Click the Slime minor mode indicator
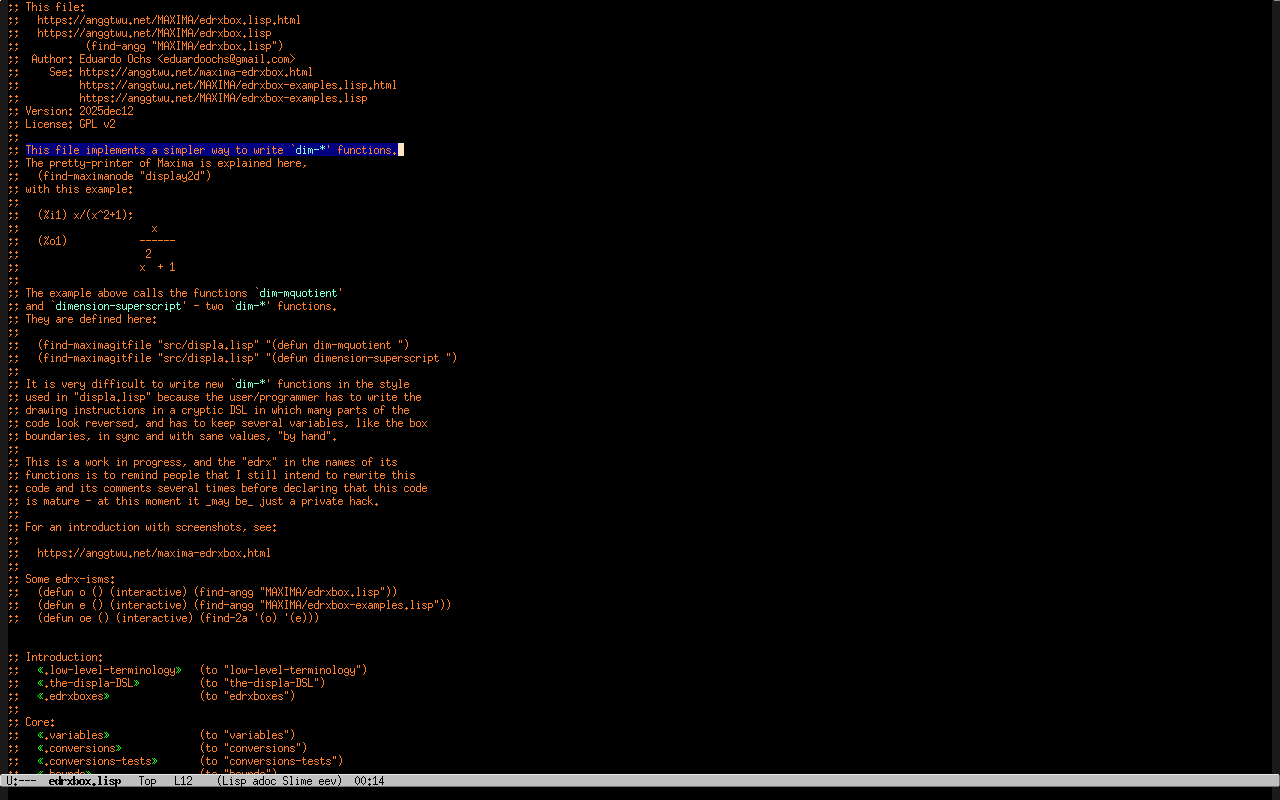1280x800 pixels. point(297,781)
